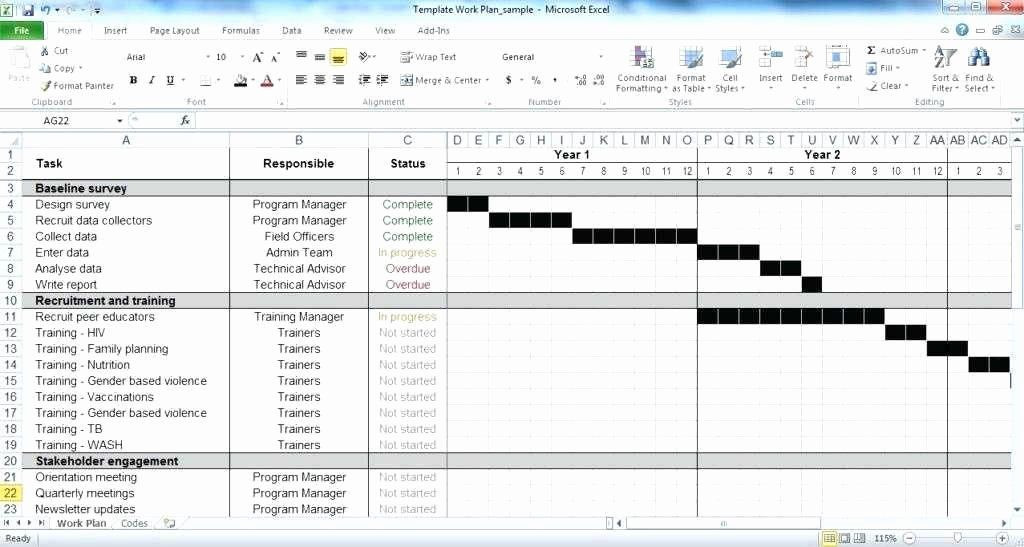Click the Font Color letter A icon
This screenshot has width=1024, height=547.
point(266,80)
